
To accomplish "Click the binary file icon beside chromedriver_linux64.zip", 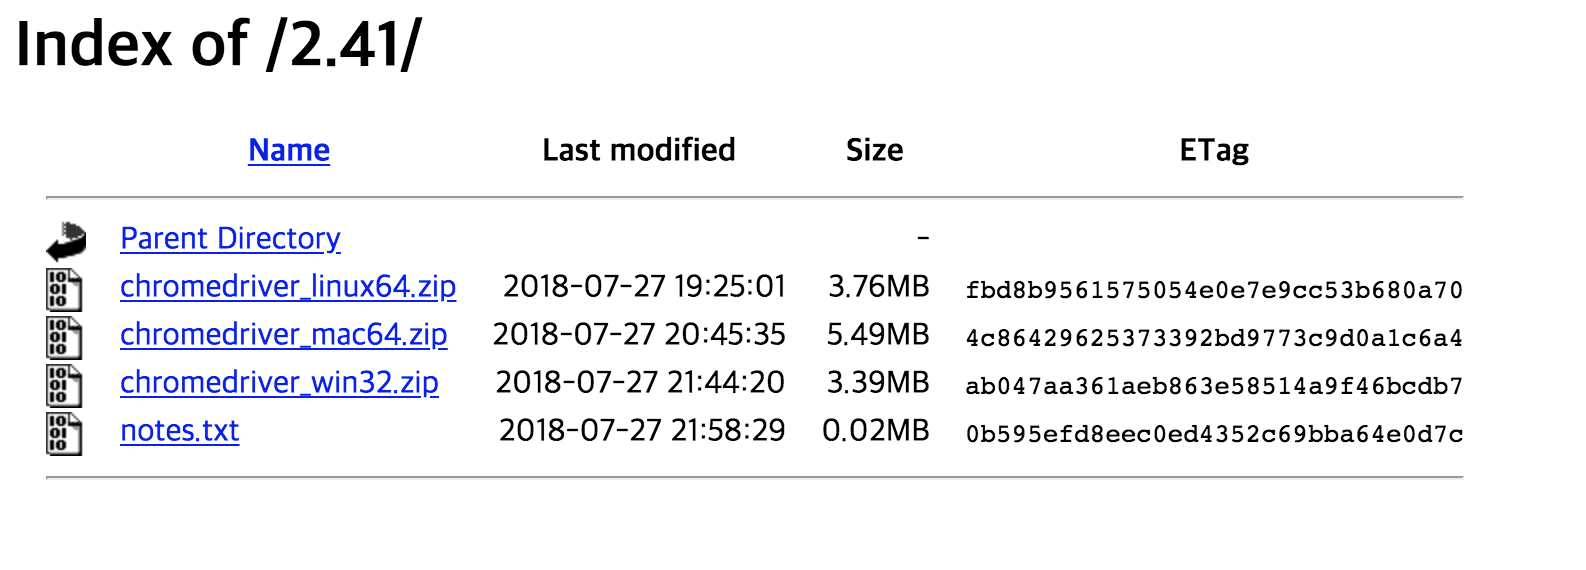I will point(64,290).
